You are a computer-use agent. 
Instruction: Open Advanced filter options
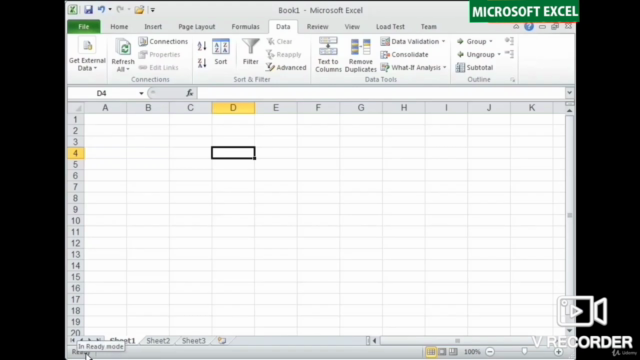(286, 67)
